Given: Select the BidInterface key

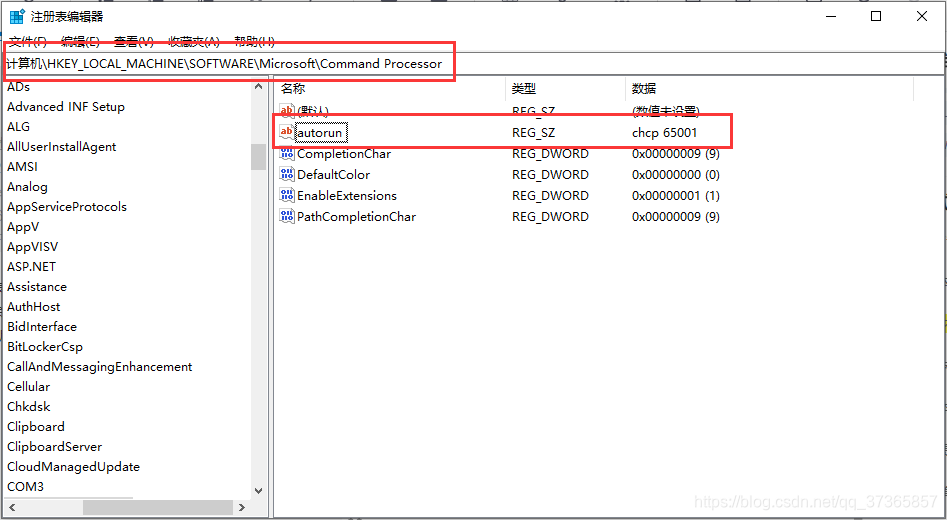Looking at the screenshot, I should (42, 327).
